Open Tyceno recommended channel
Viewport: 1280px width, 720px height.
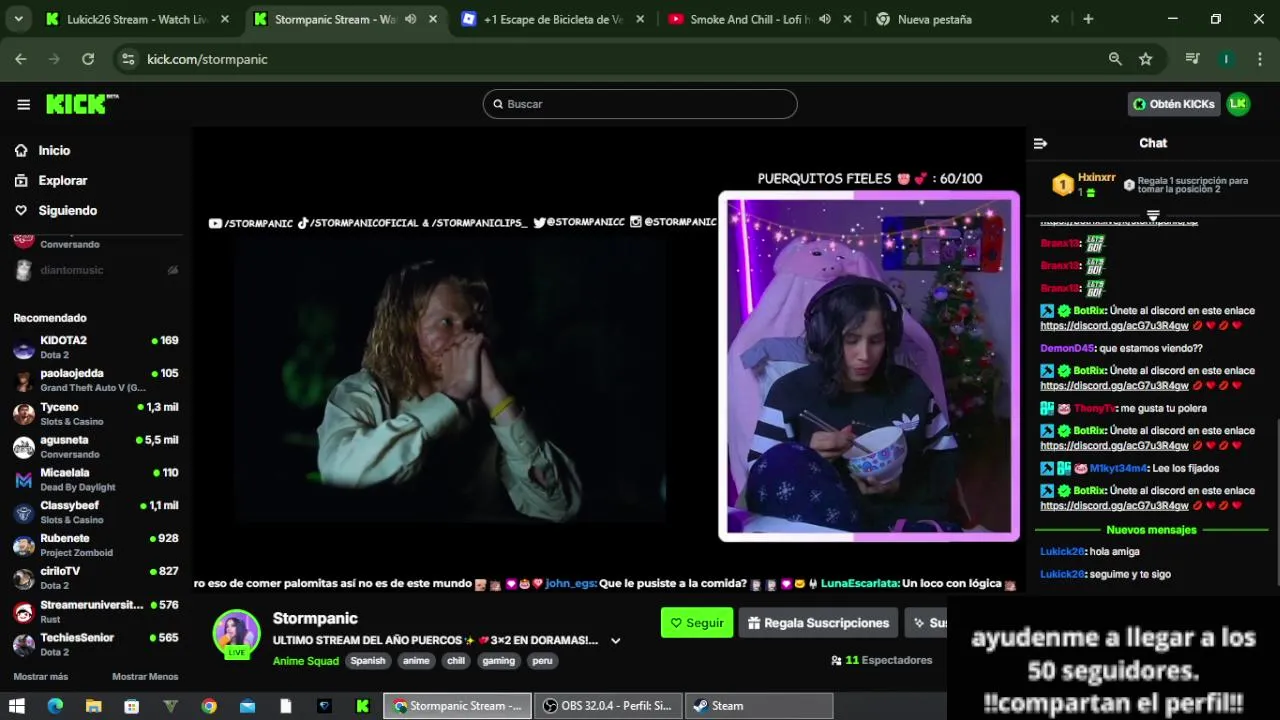(x=96, y=414)
